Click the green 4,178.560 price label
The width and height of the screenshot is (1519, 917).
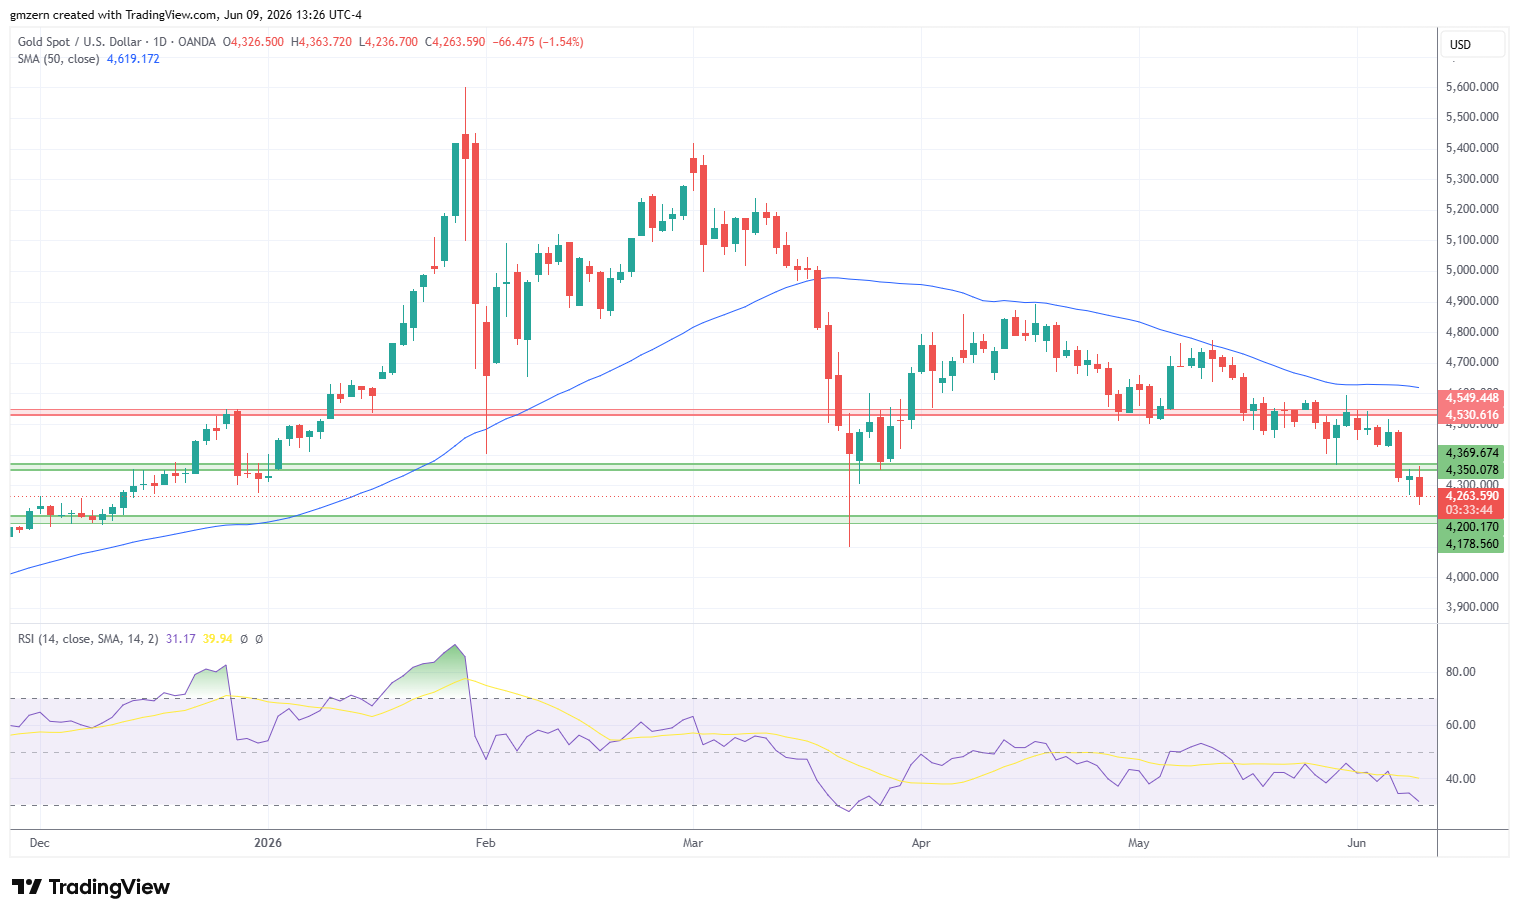[x=1472, y=544]
